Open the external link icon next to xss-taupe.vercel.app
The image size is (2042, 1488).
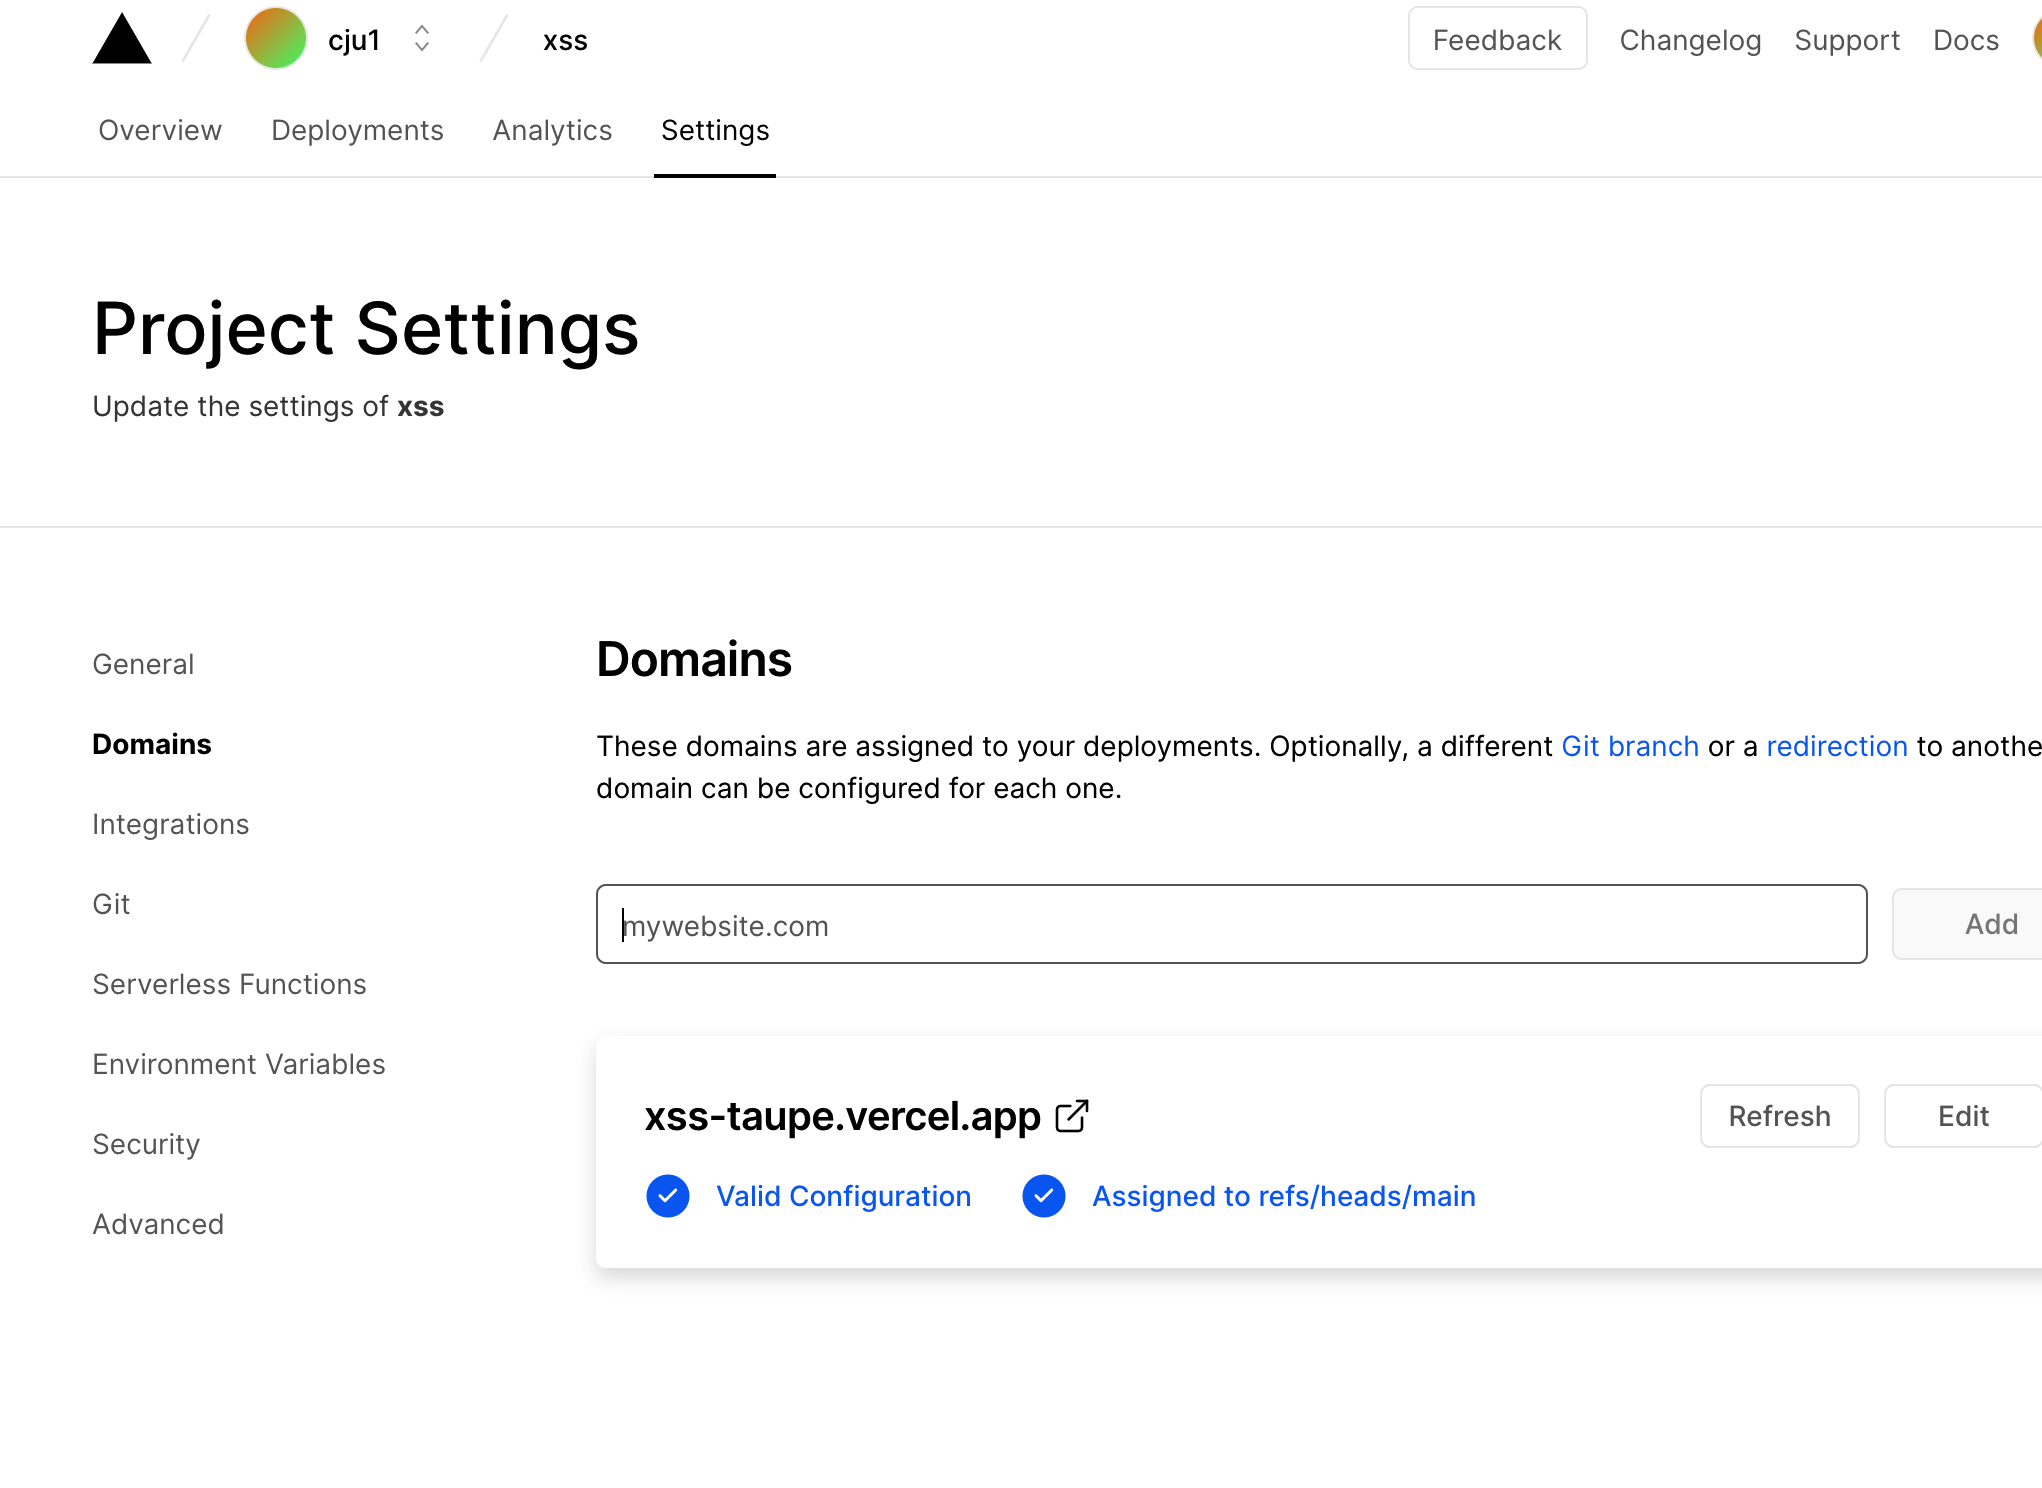coord(1072,1116)
